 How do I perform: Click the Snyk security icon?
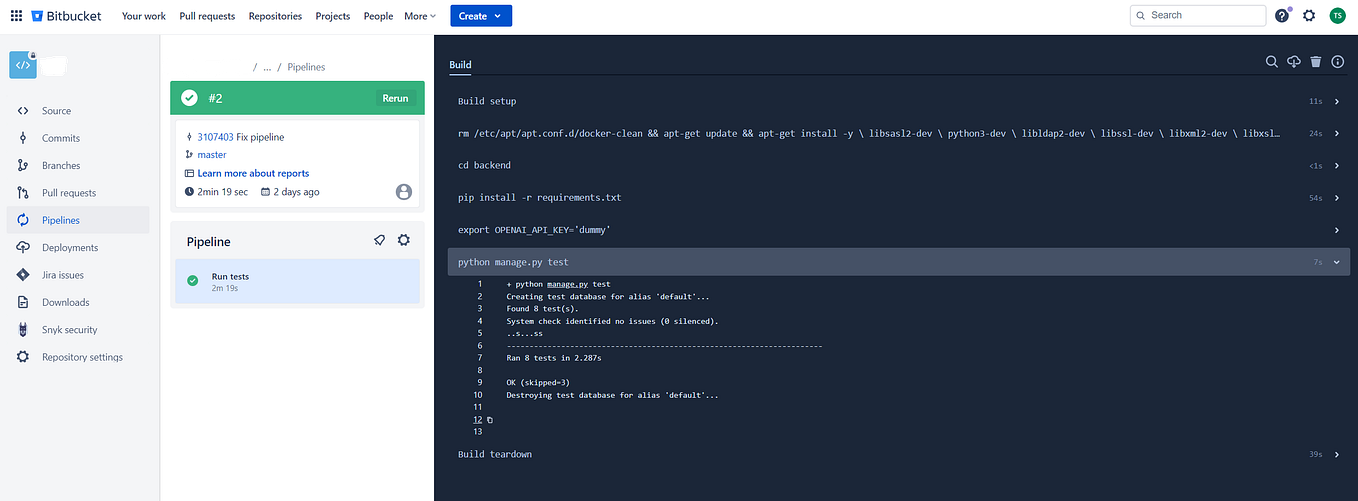coord(23,329)
